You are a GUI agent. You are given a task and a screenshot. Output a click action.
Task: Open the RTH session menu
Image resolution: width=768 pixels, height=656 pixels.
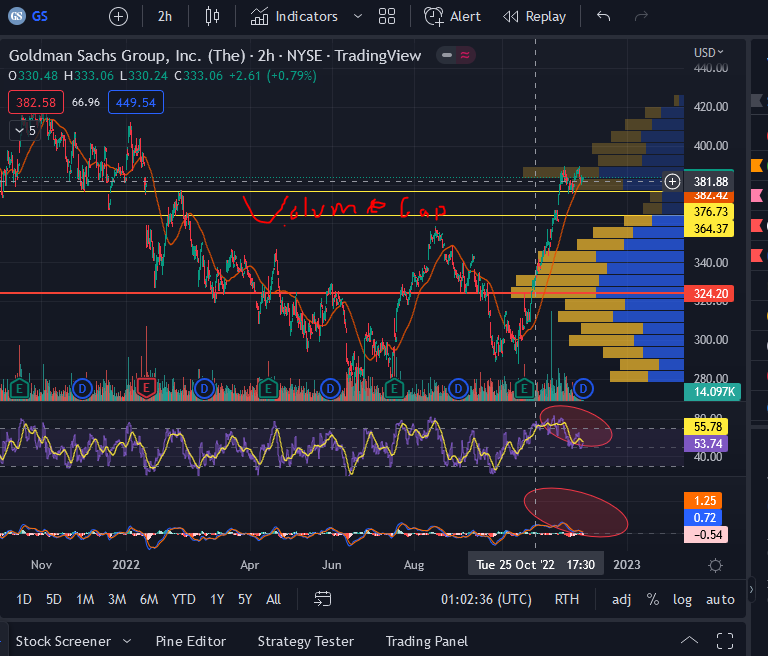(x=567, y=599)
